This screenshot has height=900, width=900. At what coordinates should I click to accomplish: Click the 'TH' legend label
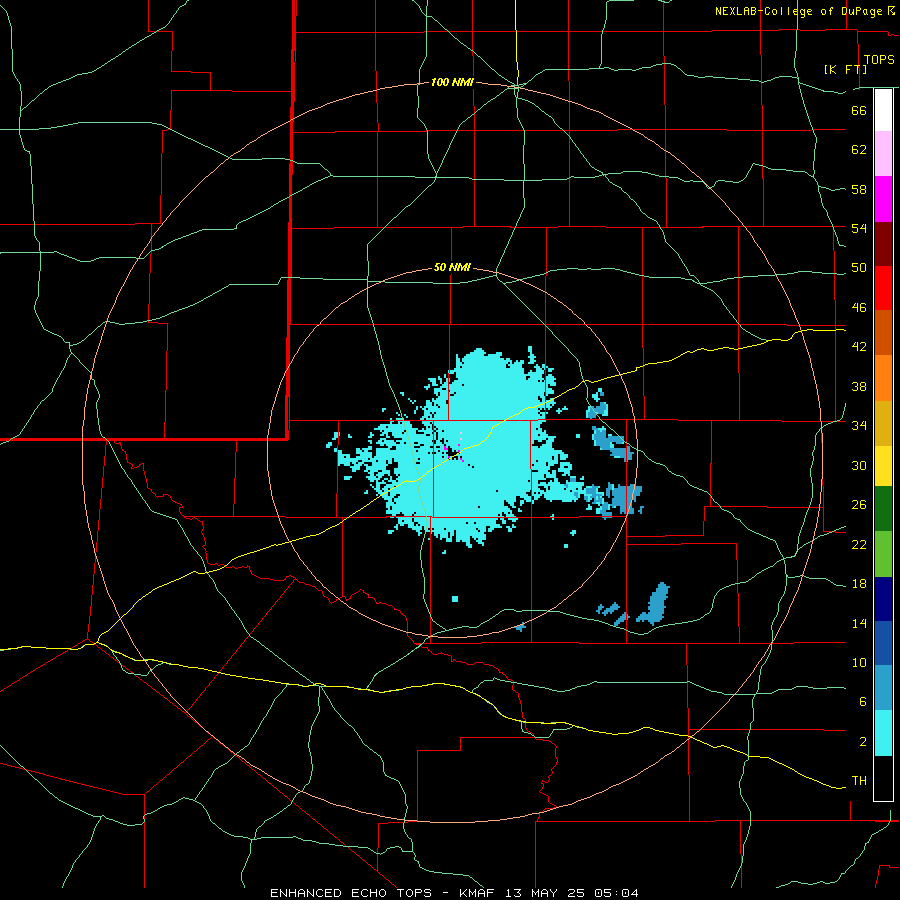tap(859, 781)
